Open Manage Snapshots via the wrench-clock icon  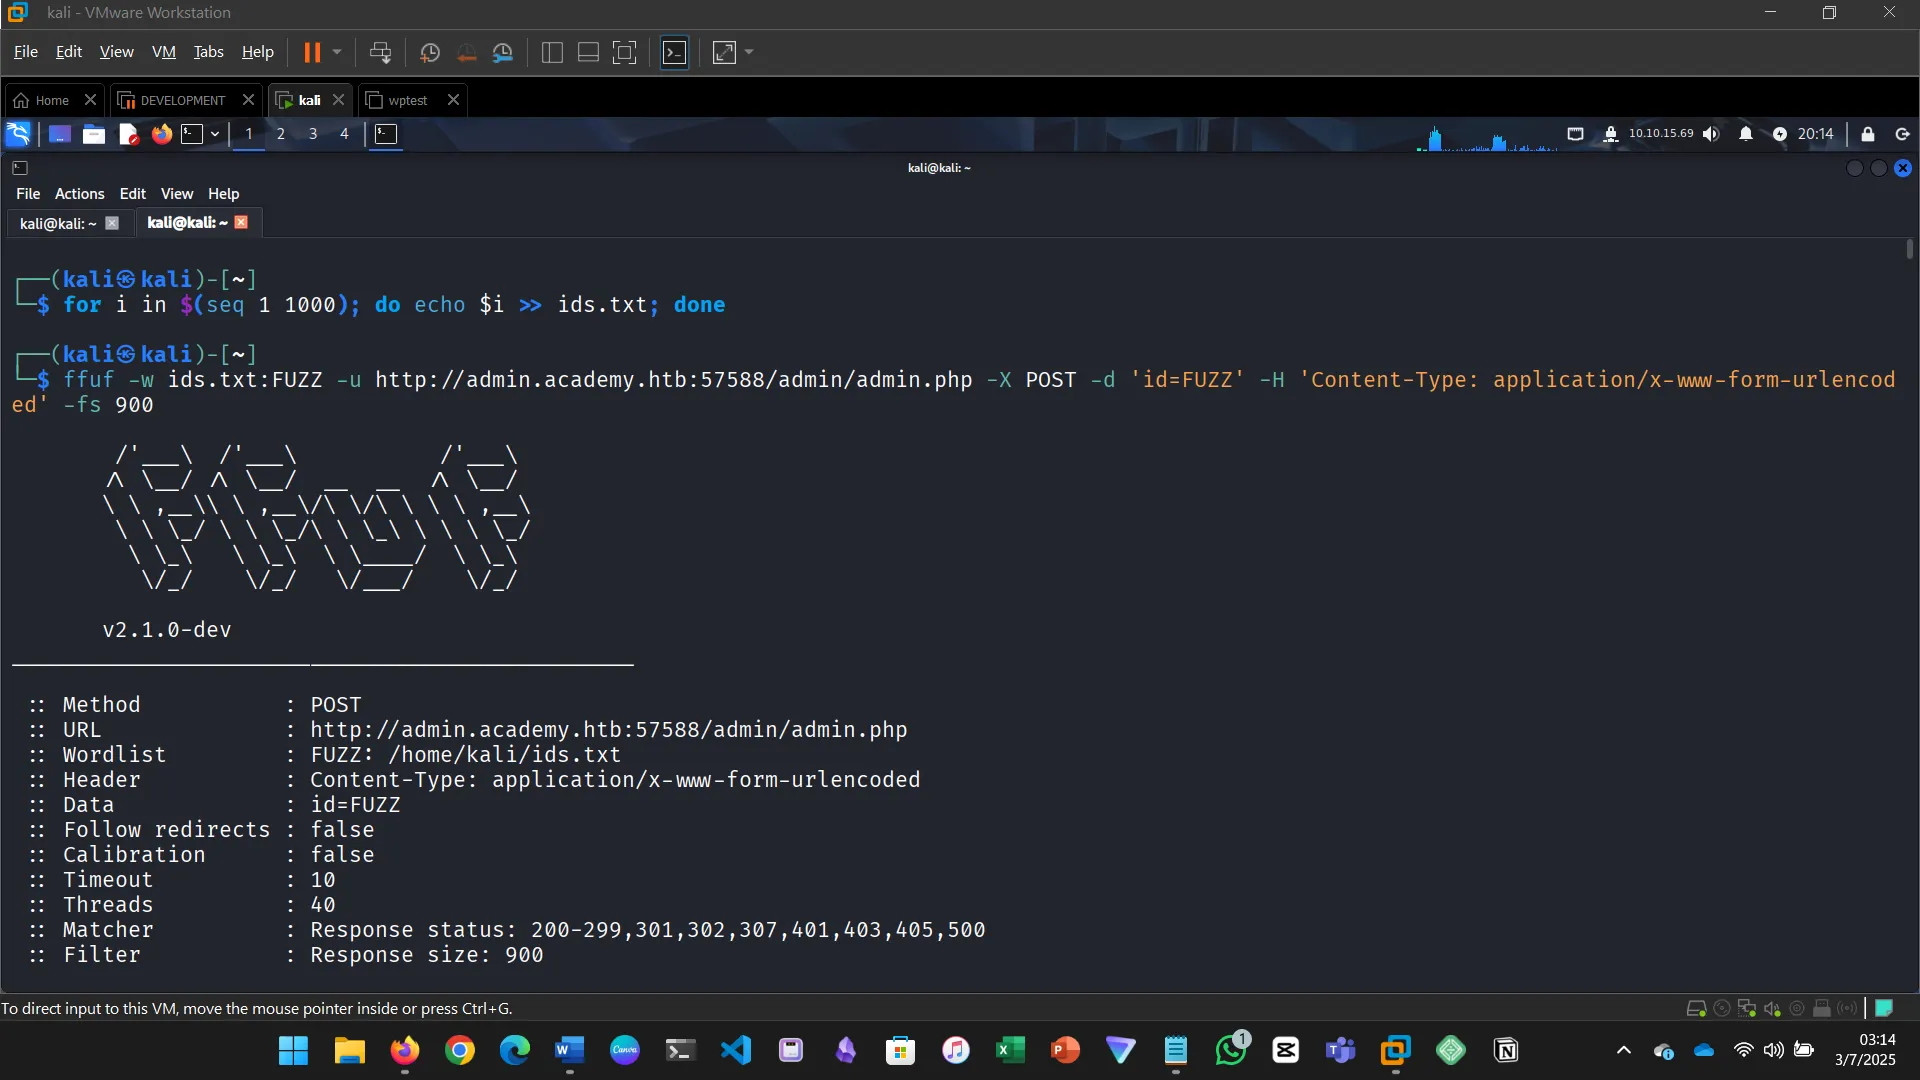point(503,52)
